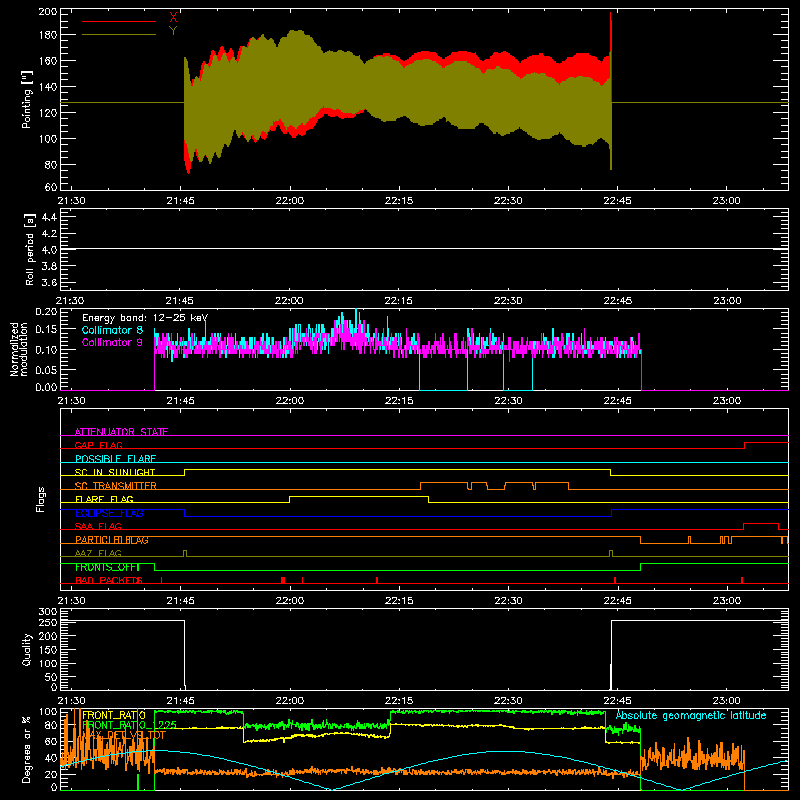The image size is (800, 800).
Task: Click the "Normalized modulation" axis title
Action: click(x=19, y=349)
